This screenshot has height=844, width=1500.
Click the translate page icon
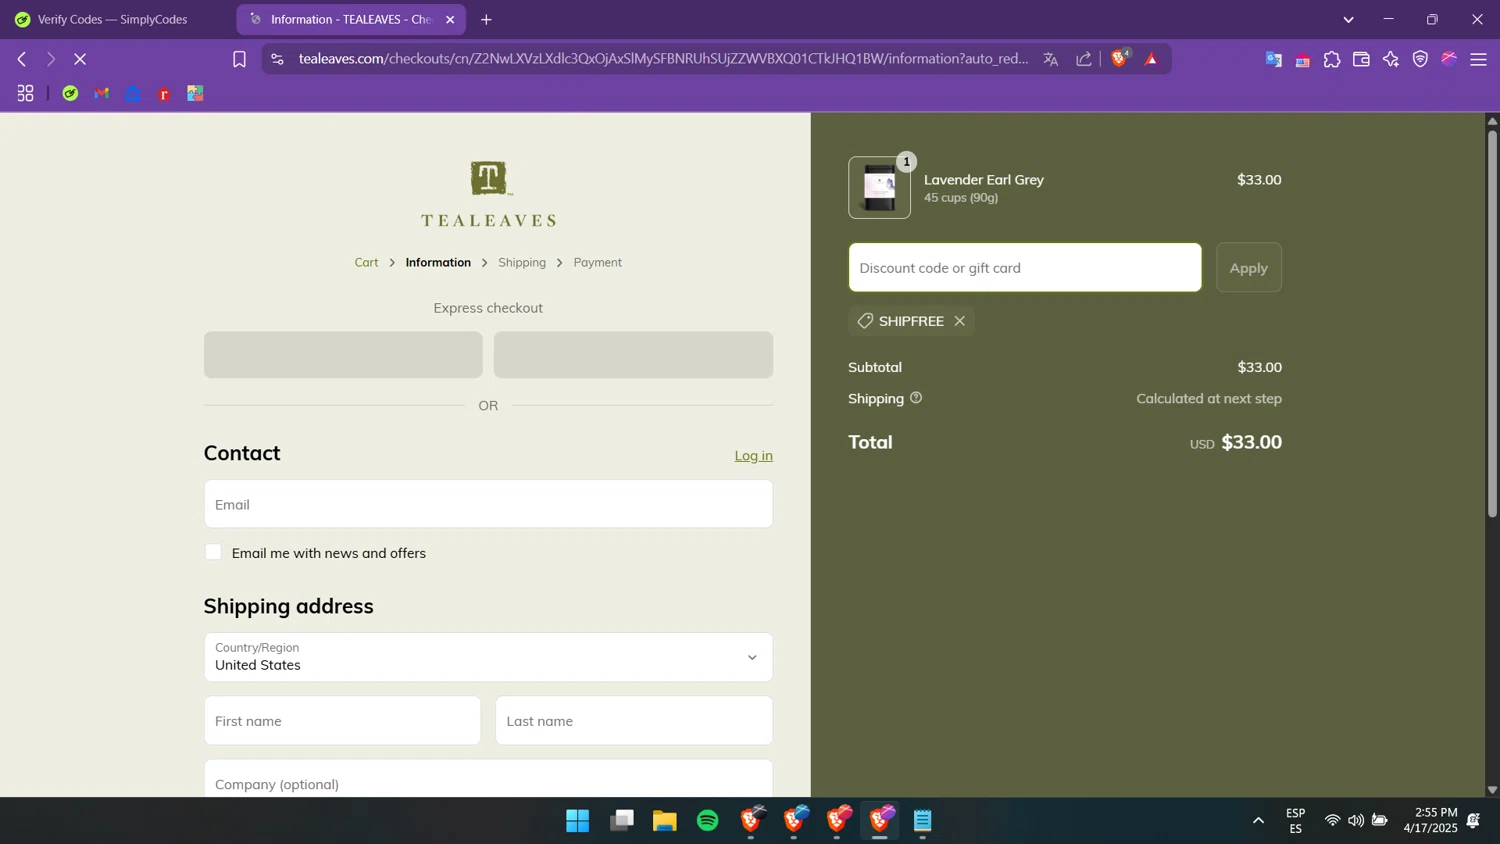click(1050, 59)
